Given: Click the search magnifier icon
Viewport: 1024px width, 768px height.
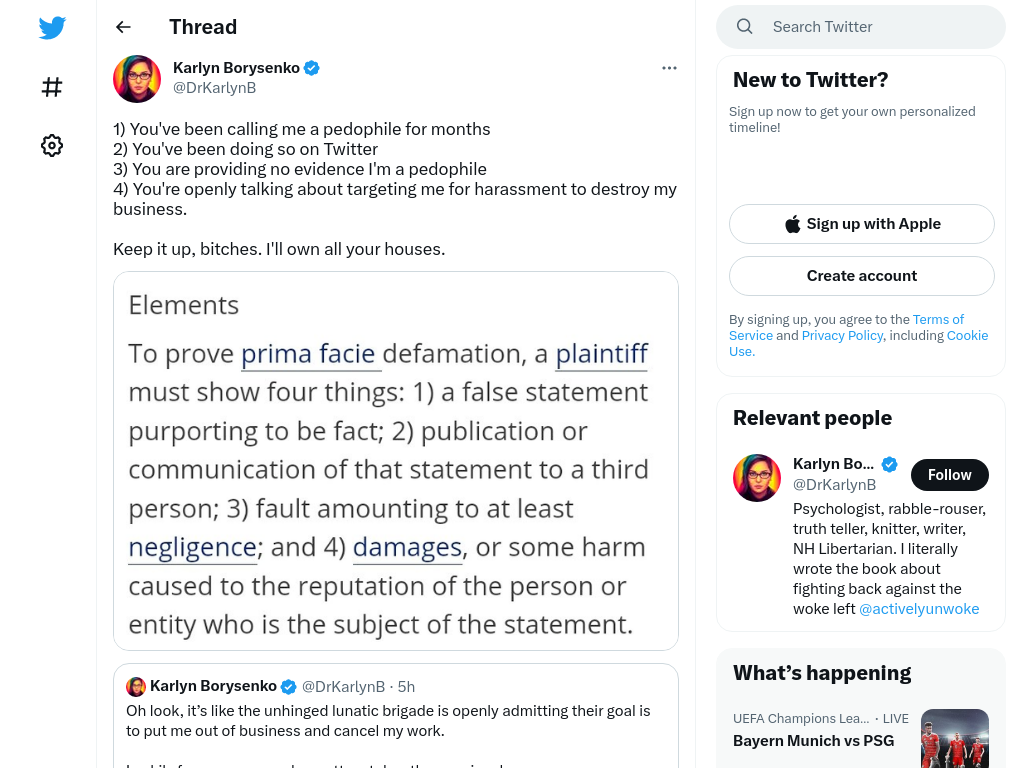Looking at the screenshot, I should 744,27.
